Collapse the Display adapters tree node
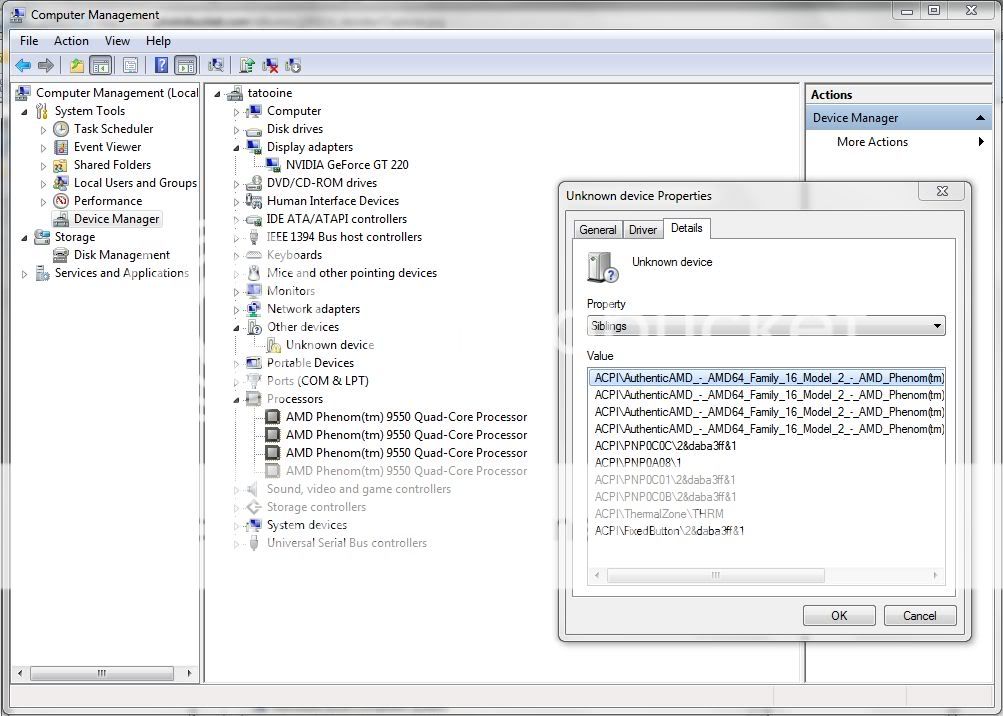Viewport: 1003px width, 716px height. (x=237, y=147)
